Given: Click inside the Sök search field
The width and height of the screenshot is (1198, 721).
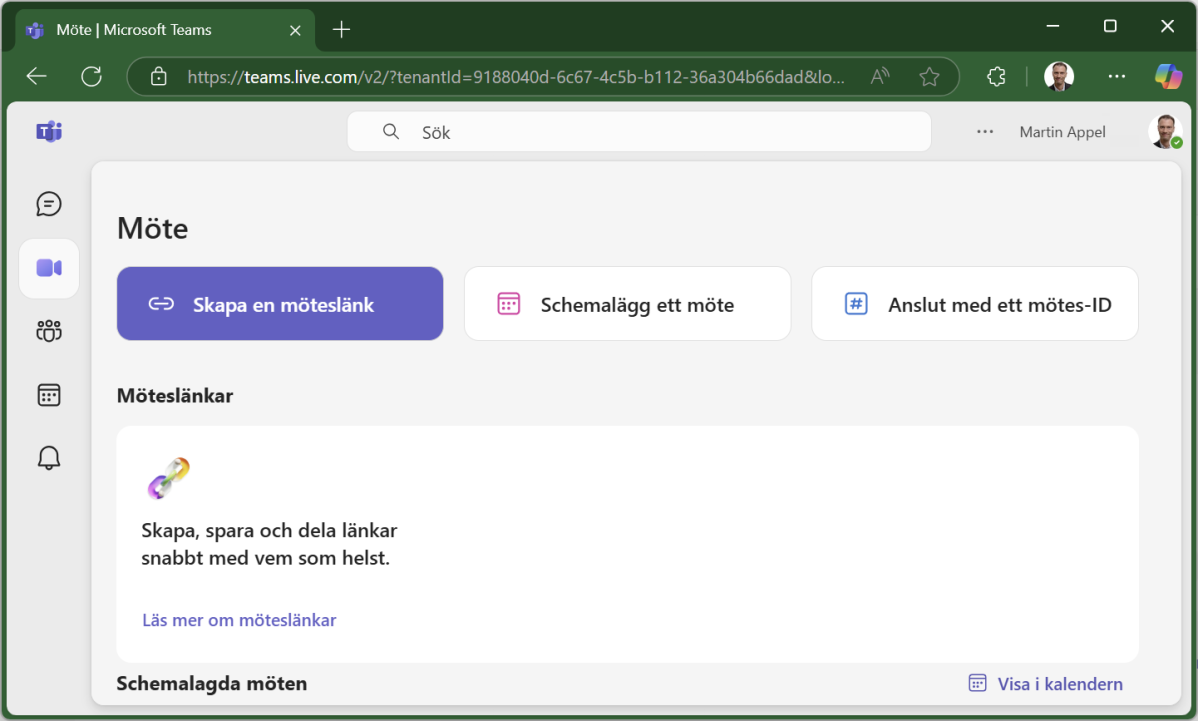Looking at the screenshot, I should tap(639, 131).
